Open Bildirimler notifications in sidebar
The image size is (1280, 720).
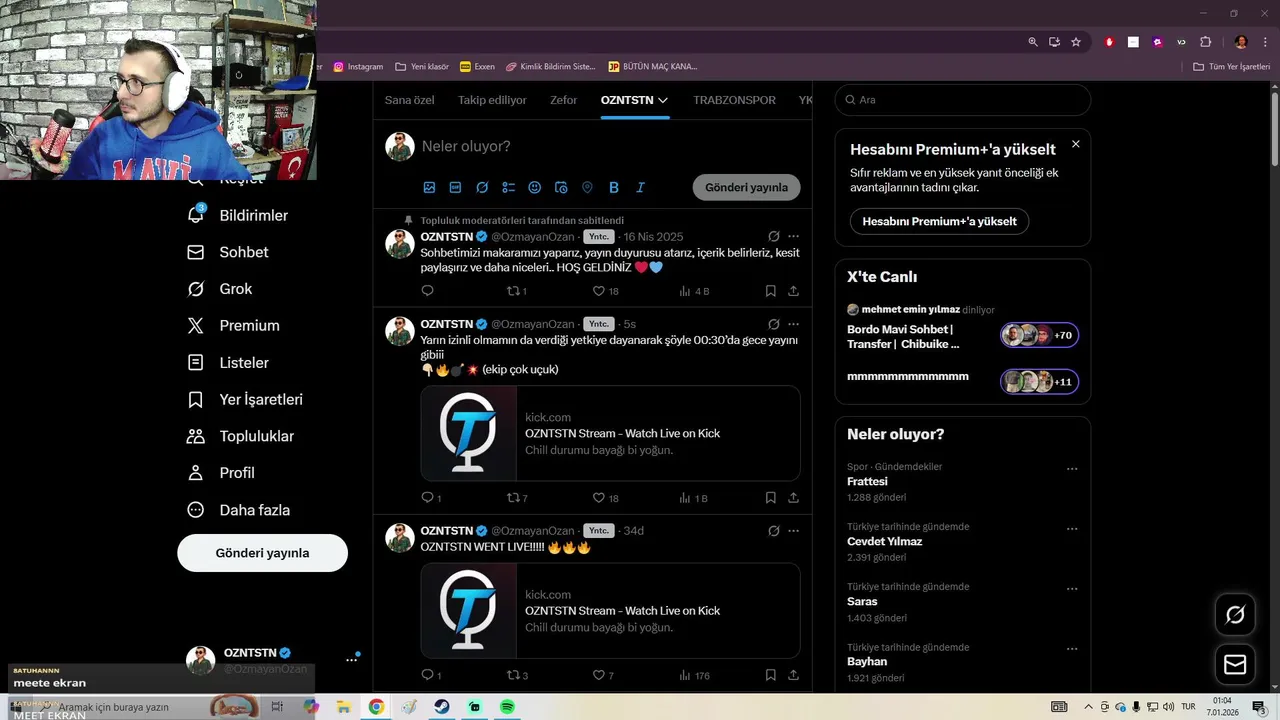coord(238,215)
